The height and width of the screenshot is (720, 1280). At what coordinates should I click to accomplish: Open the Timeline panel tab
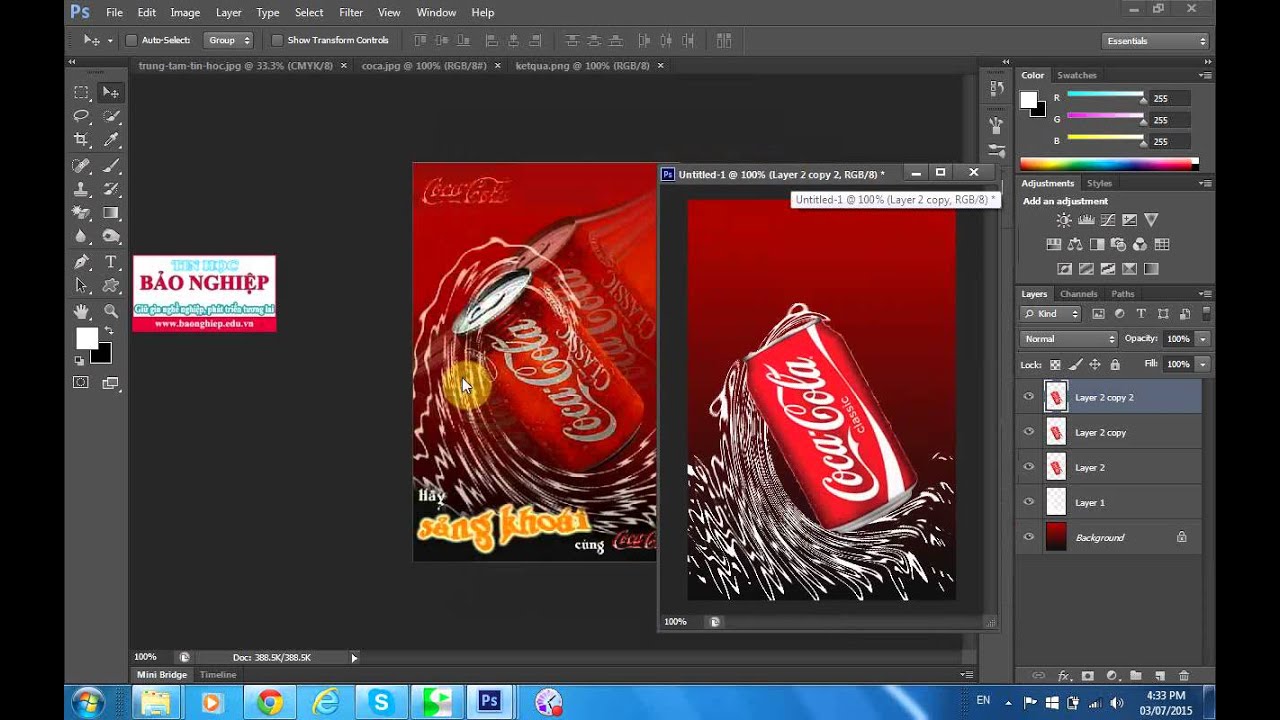coord(218,675)
